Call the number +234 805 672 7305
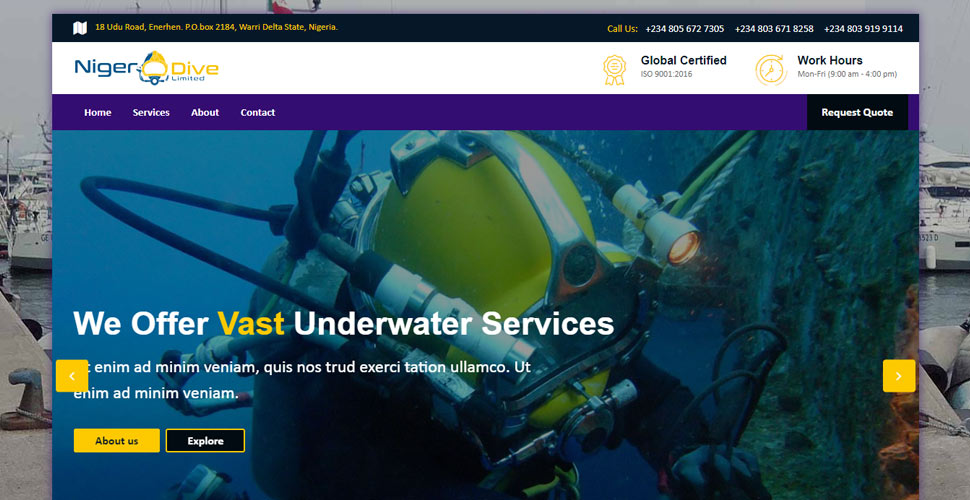Image resolution: width=970 pixels, height=500 pixels. point(684,28)
